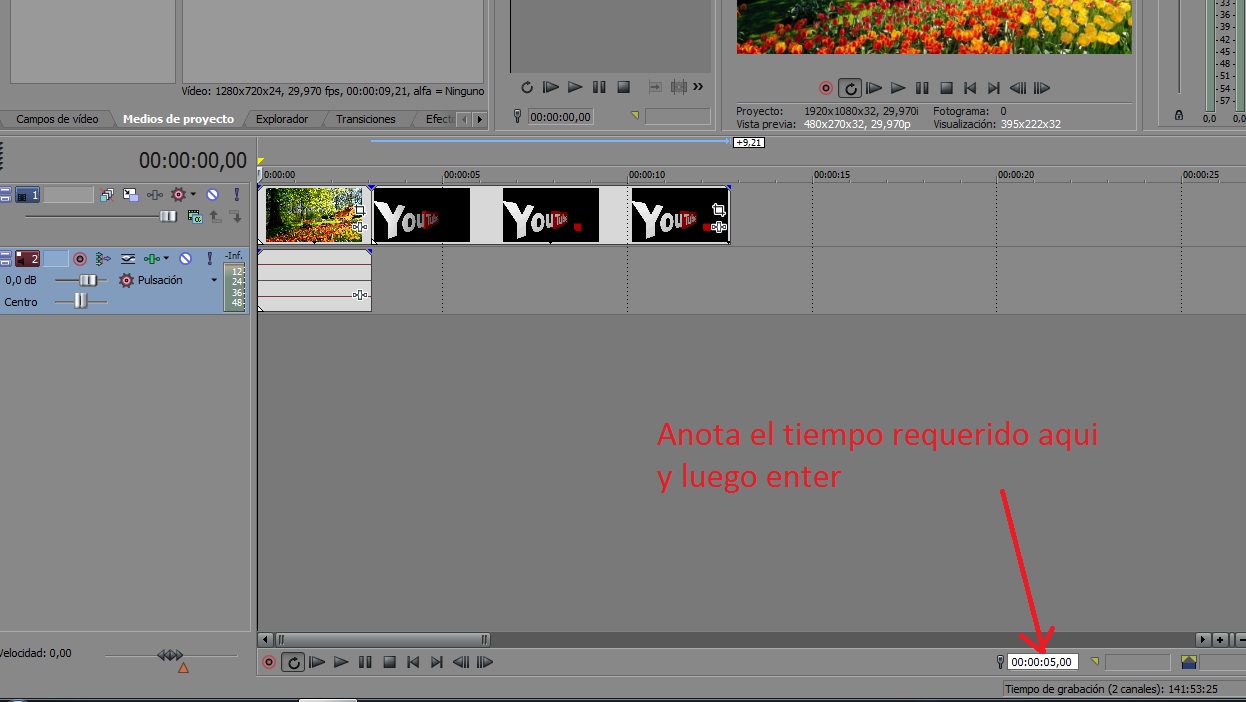Click Record in the preview window transport

click(x=826, y=88)
